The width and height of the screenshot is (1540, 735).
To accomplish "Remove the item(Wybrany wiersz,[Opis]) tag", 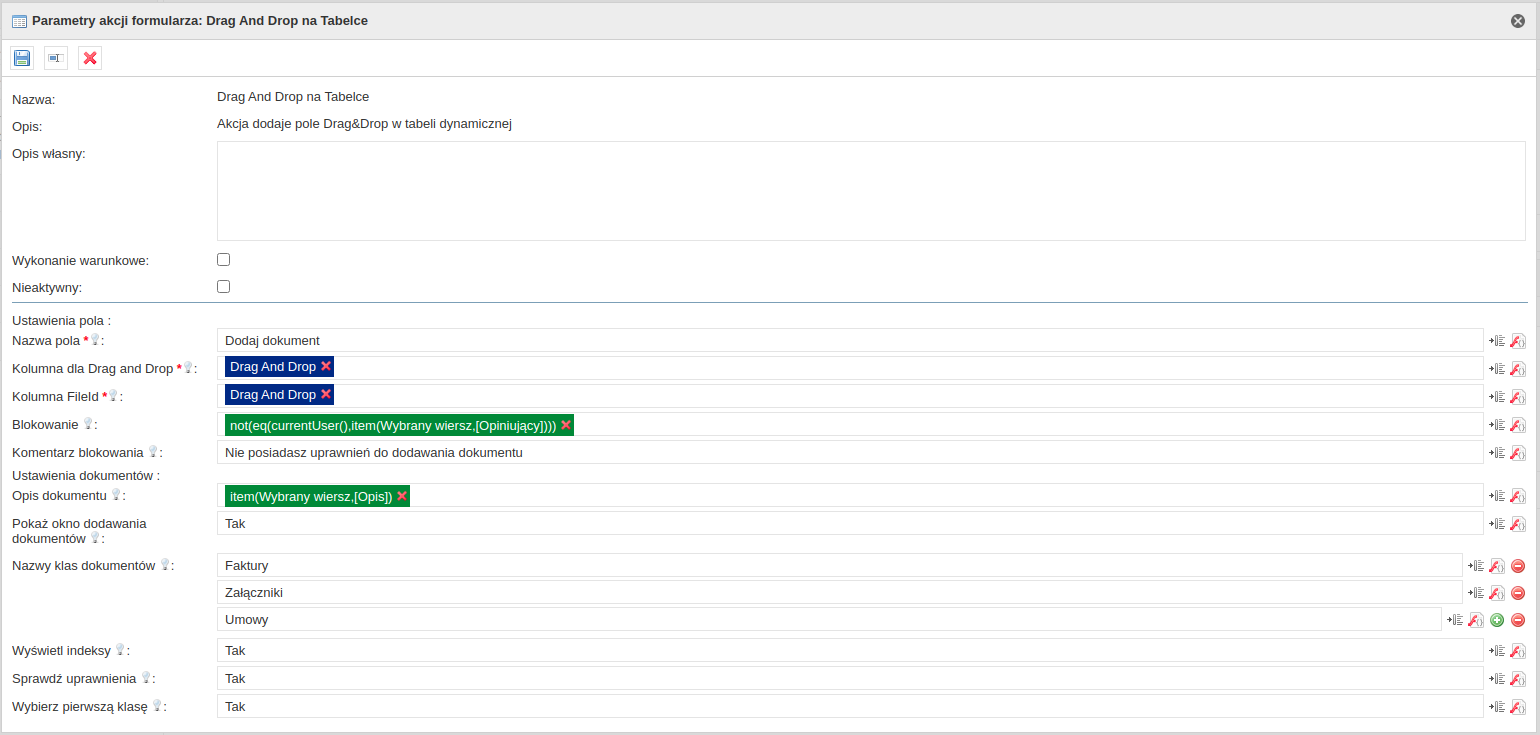I will 402,495.
